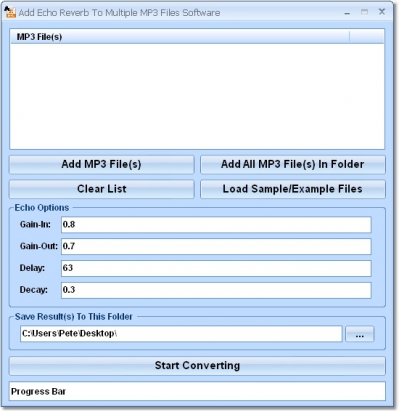This screenshot has height=412, width=400.
Task: Click the empty MP3 file list area
Action: (197, 96)
